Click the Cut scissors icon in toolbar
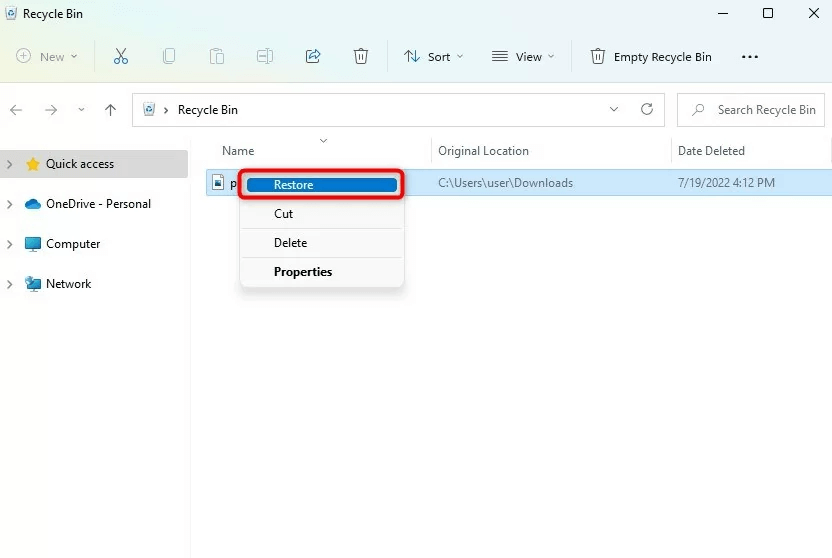Screen dimensions: 832x558 point(121,57)
